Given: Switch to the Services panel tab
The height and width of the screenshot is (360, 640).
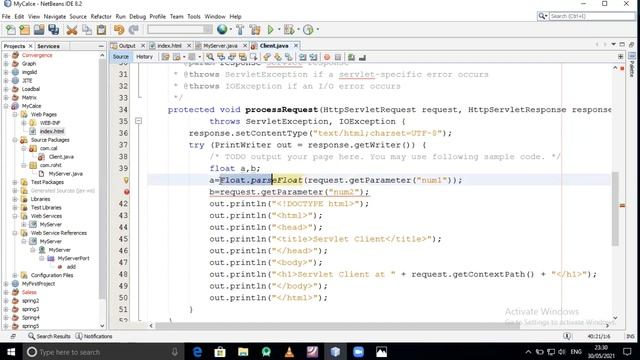Looking at the screenshot, I should (x=49, y=46).
